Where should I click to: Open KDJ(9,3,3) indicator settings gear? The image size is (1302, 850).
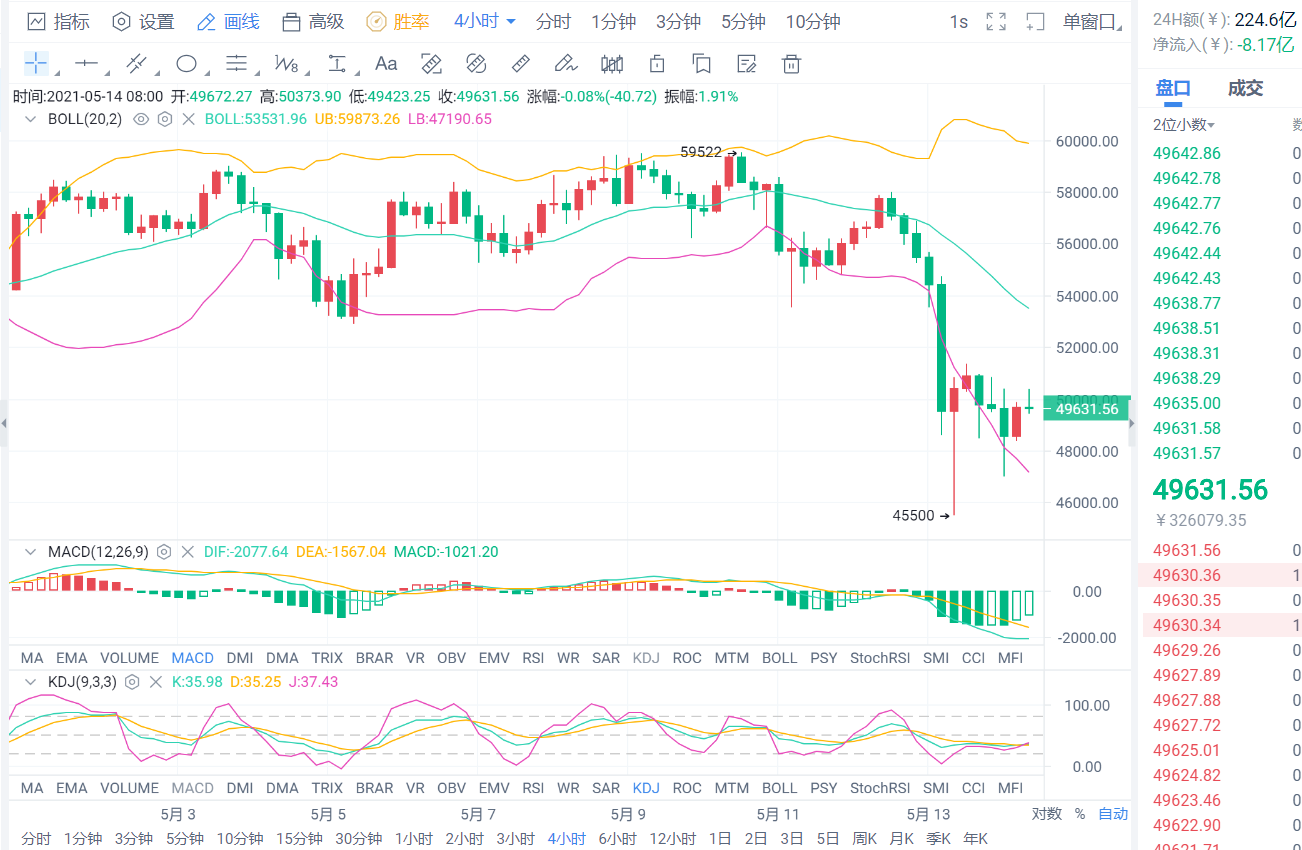point(133,681)
